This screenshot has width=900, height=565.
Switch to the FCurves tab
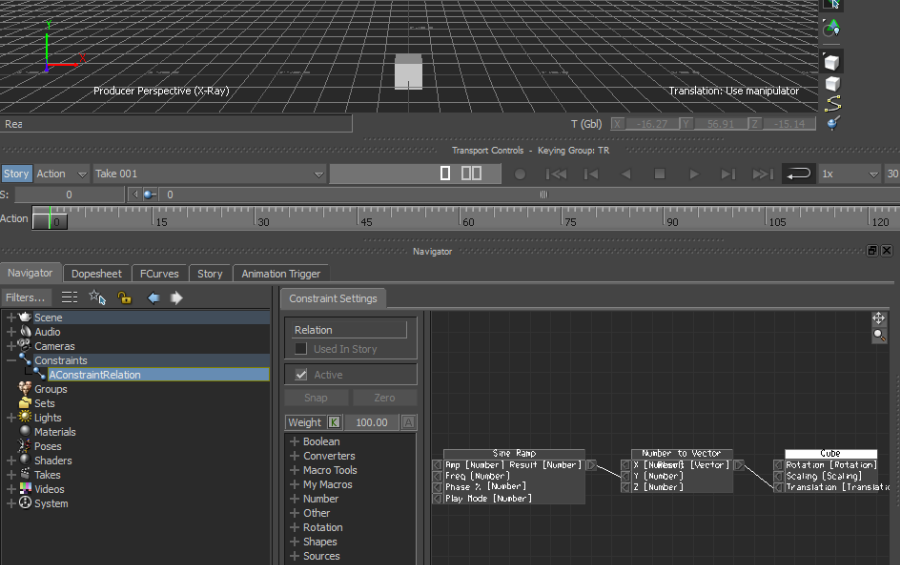click(159, 273)
